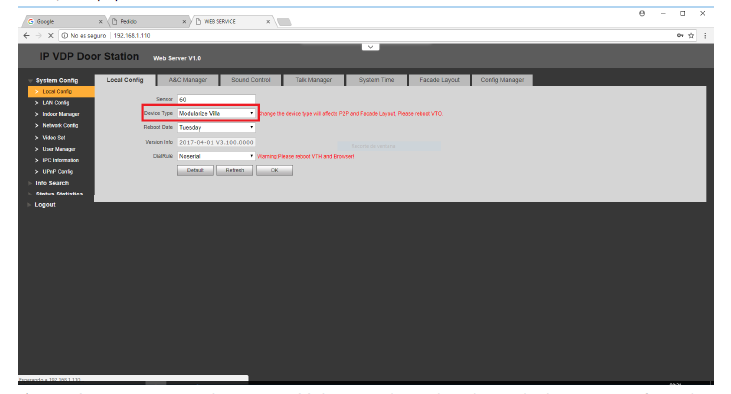
Task: Click the Version Info field
Action: pos(216,142)
